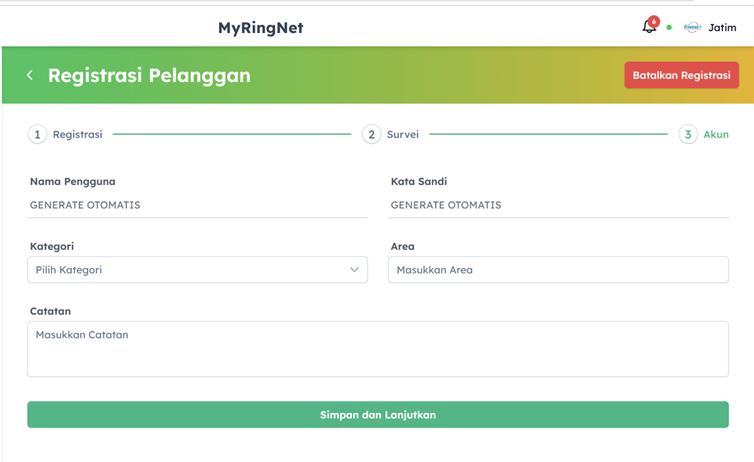Click into the Catatan text area
754x462 pixels.
coord(378,349)
